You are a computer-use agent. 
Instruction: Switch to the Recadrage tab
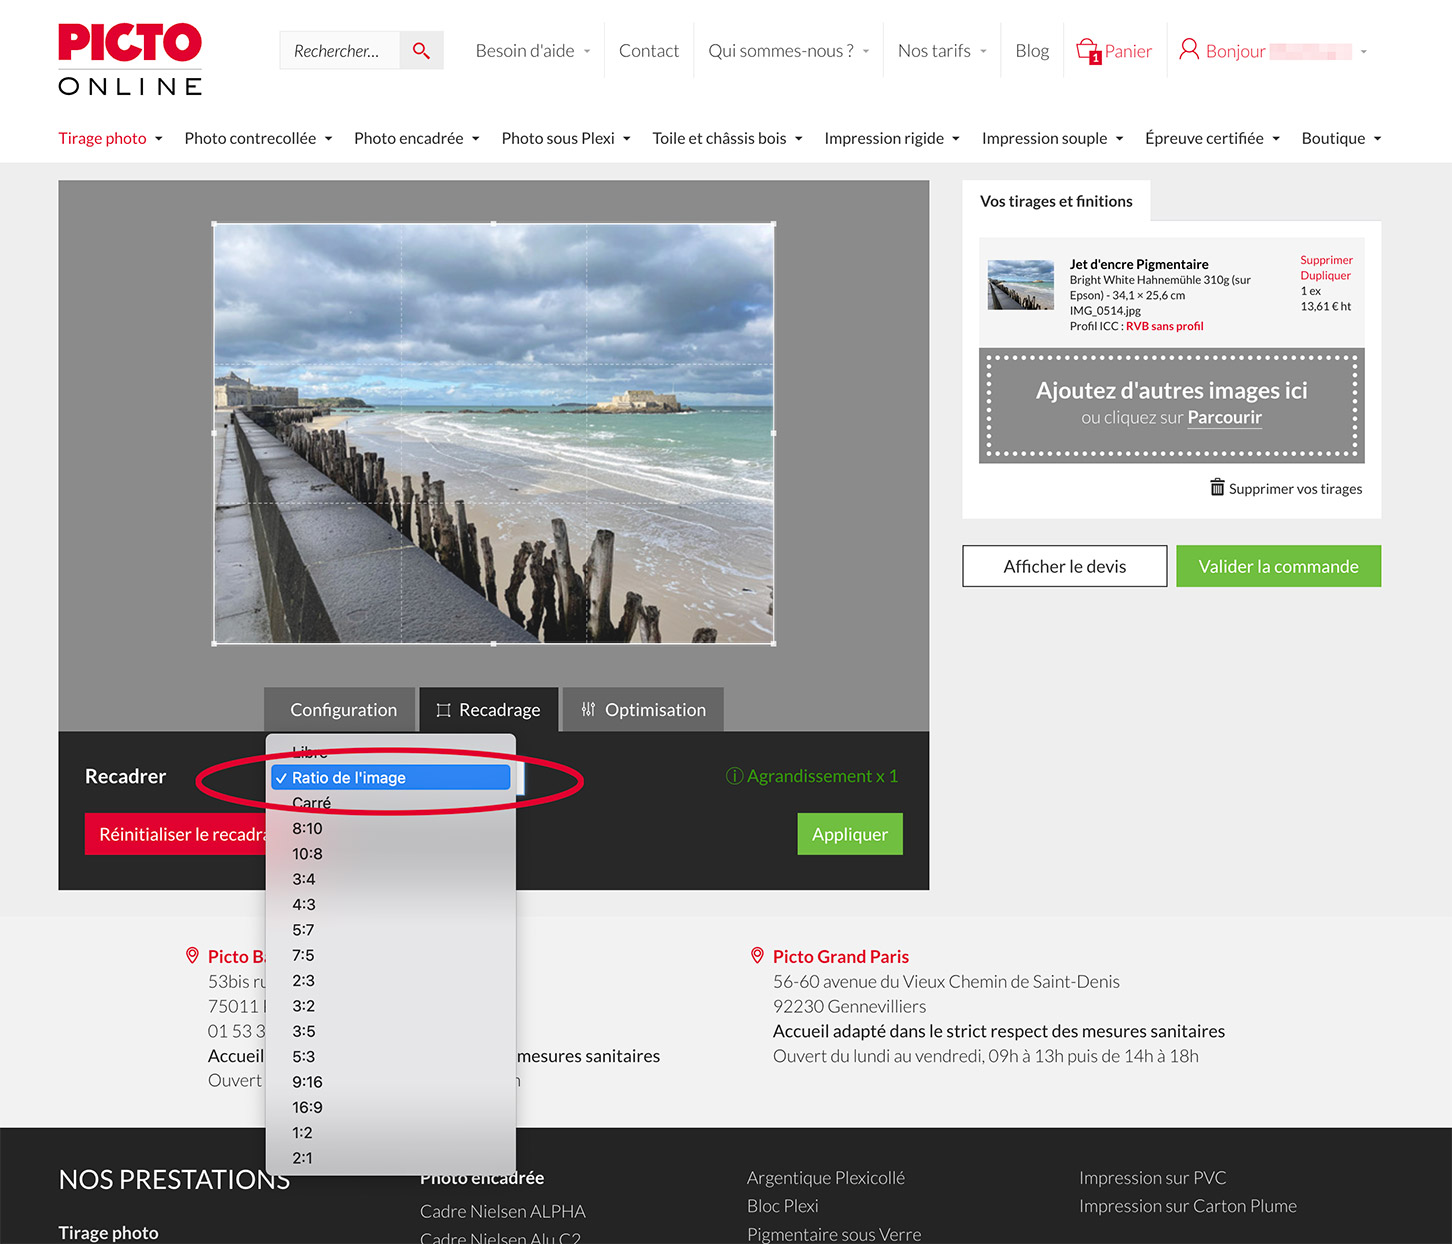(488, 709)
